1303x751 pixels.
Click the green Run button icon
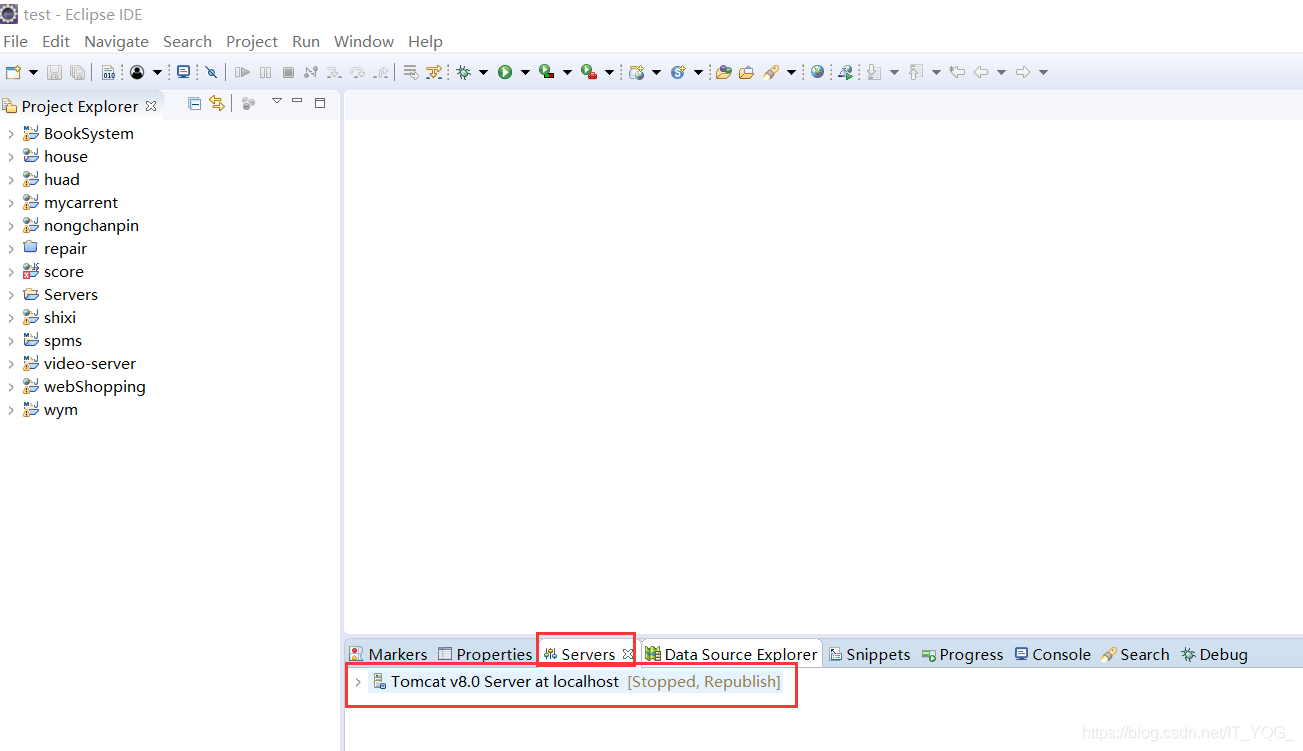pyautogui.click(x=506, y=72)
